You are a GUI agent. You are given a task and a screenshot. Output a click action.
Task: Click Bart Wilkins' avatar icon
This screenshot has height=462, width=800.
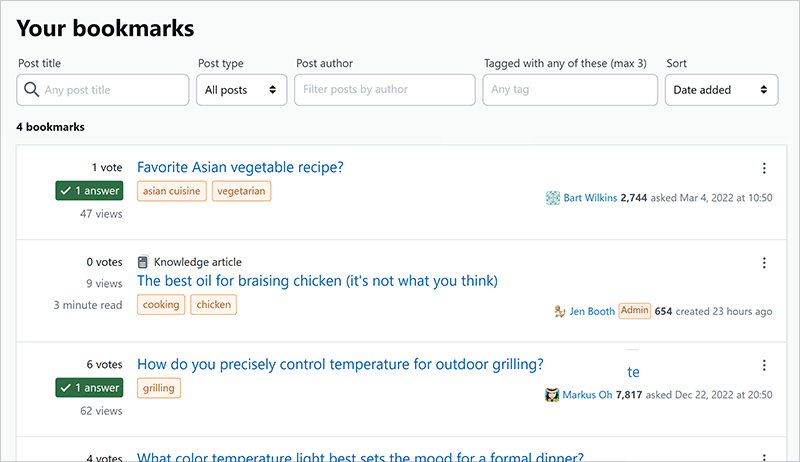pyautogui.click(x=552, y=198)
